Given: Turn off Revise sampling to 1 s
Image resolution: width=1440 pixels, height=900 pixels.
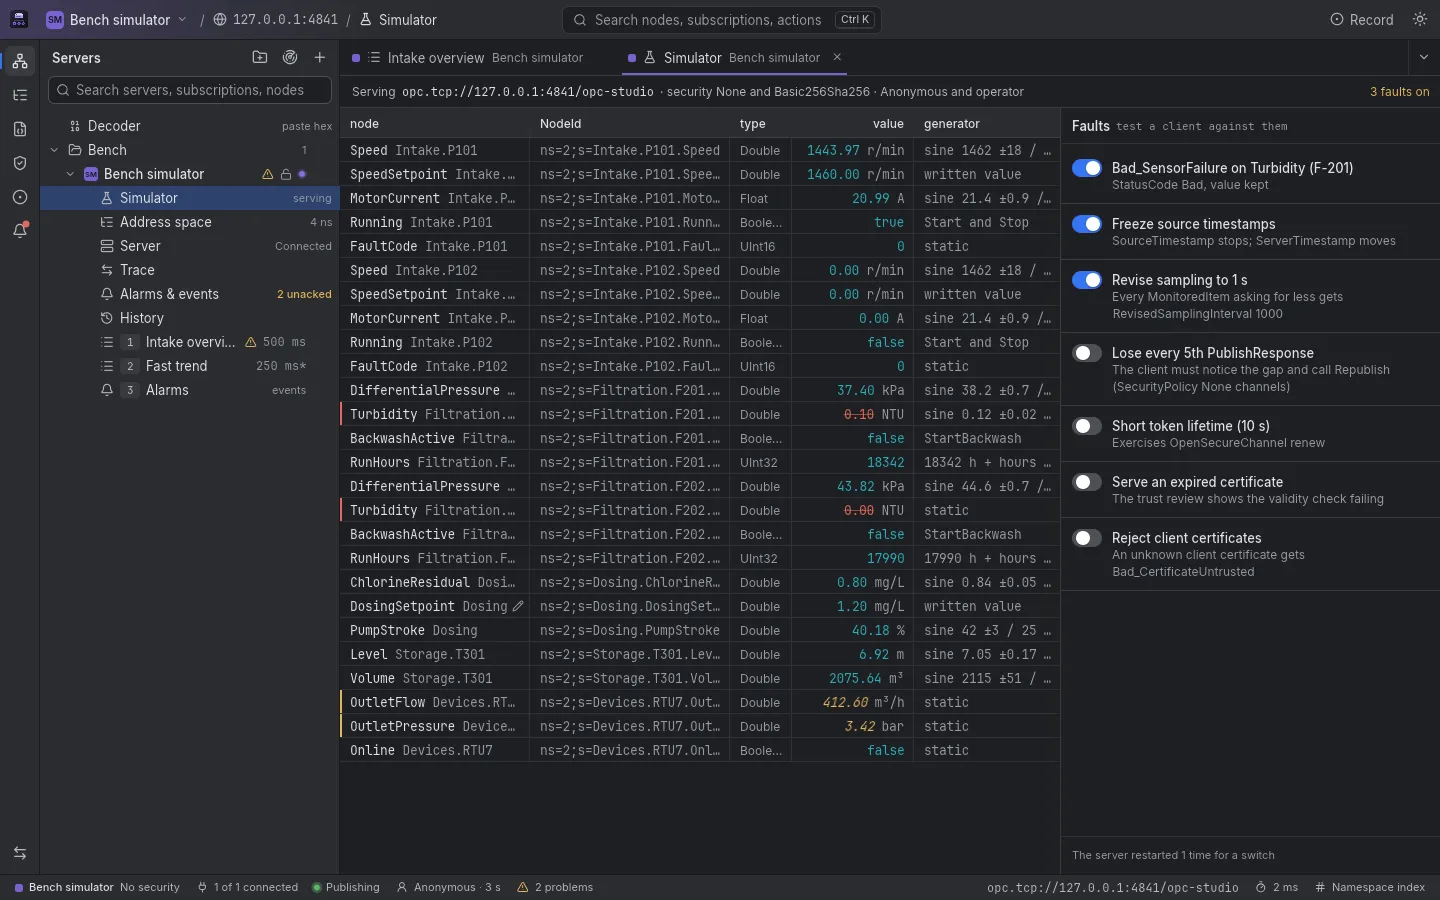Looking at the screenshot, I should pyautogui.click(x=1087, y=280).
